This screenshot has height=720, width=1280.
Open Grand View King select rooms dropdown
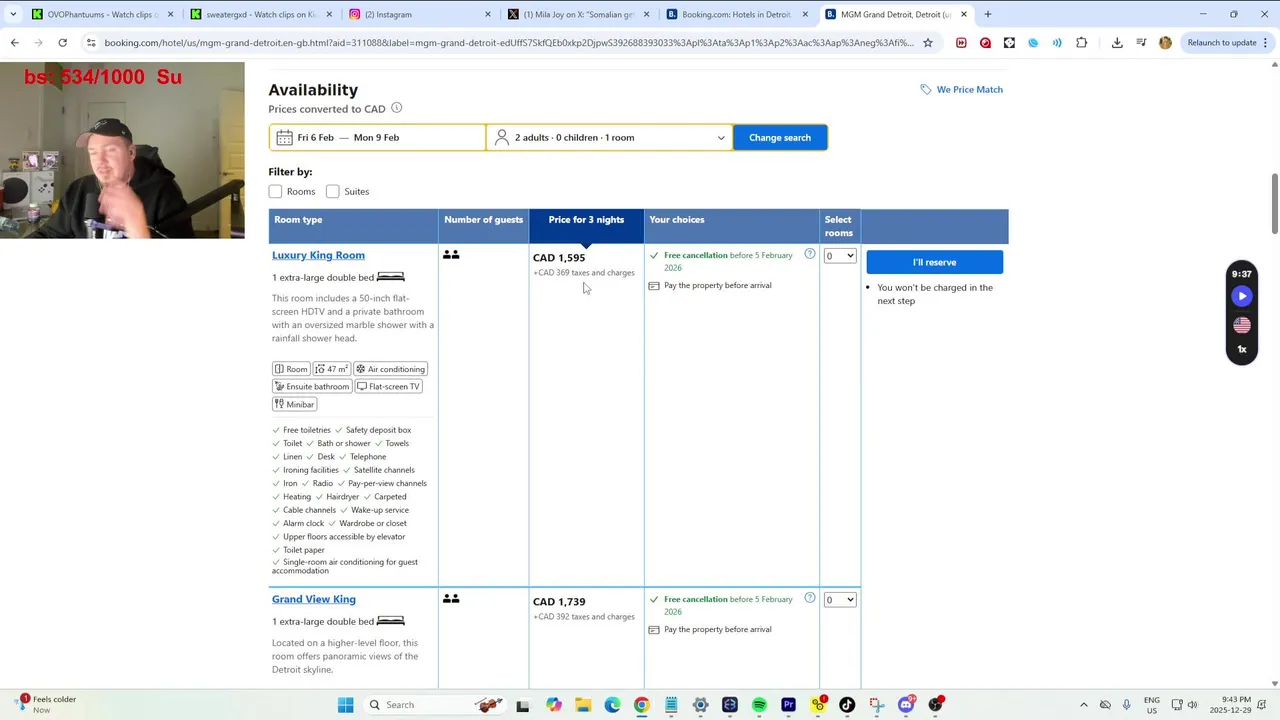click(x=840, y=600)
